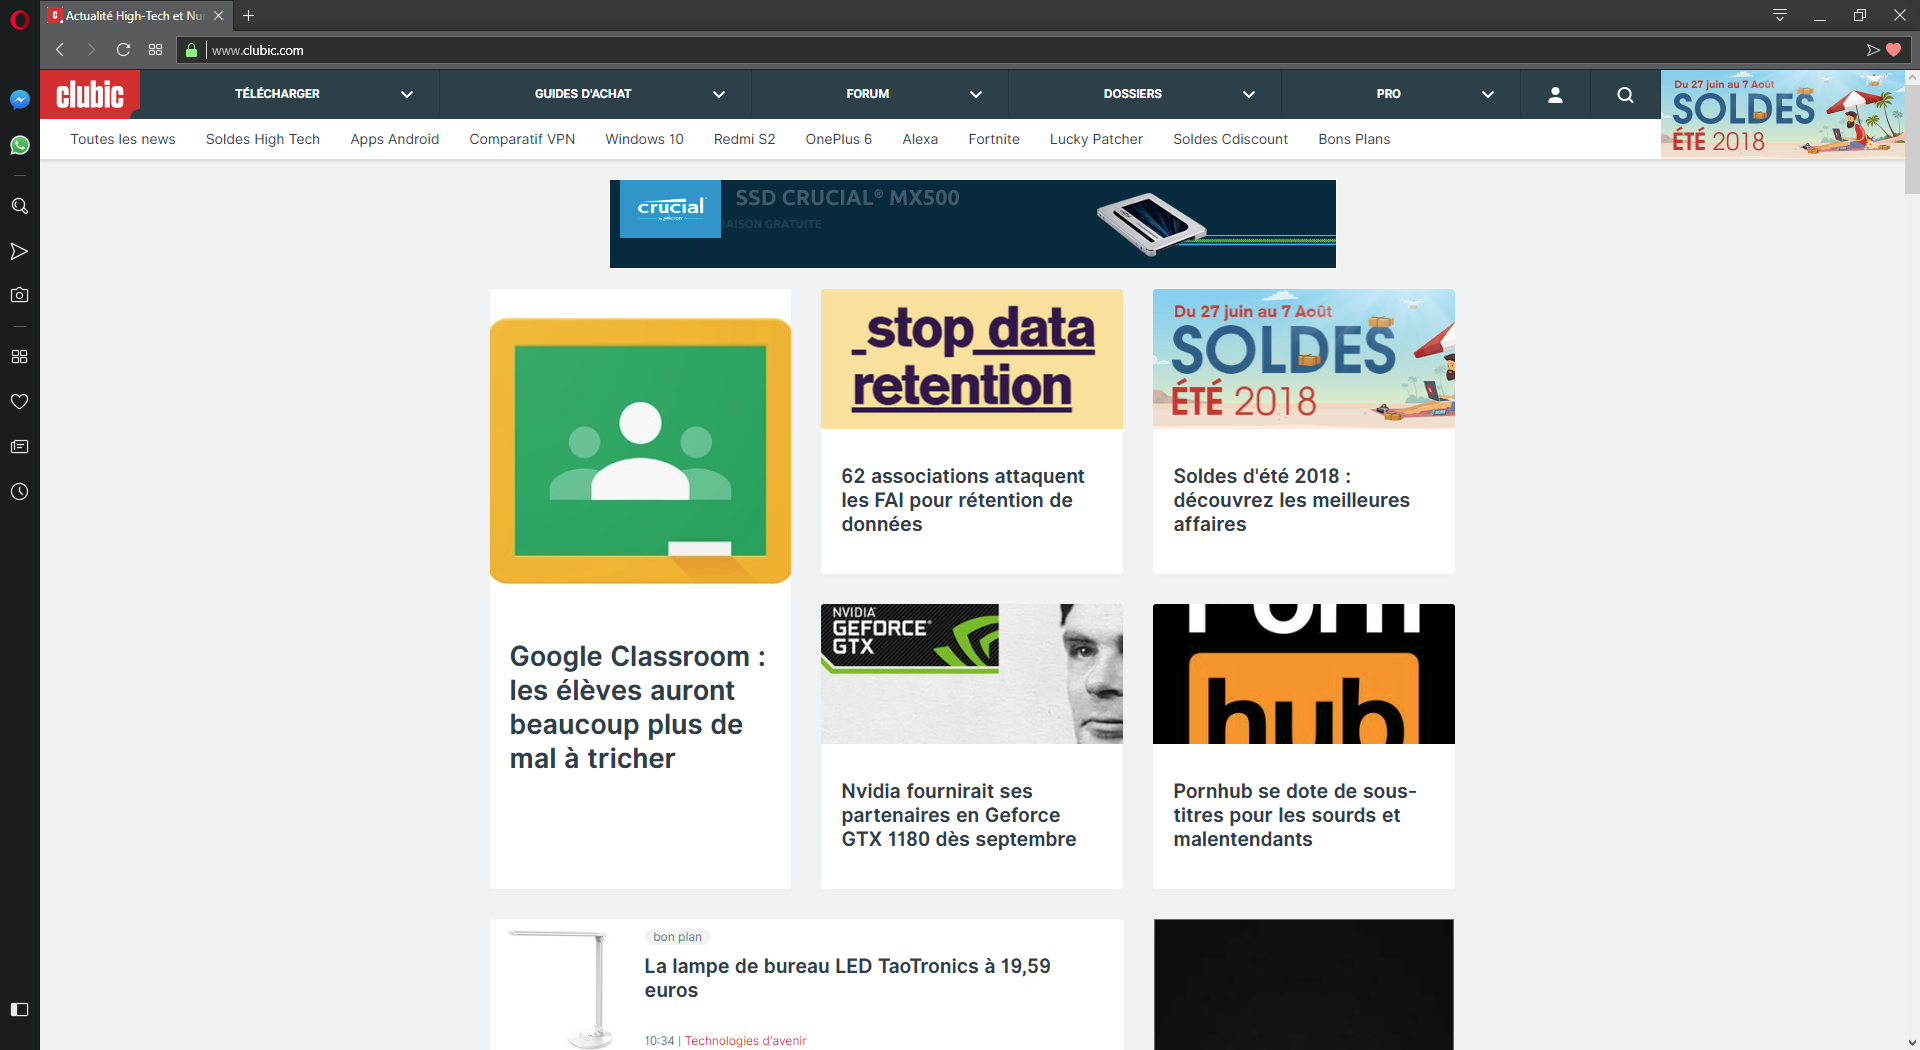Viewport: 1920px width, 1050px height.
Task: Open the user account icon
Action: pos(1555,95)
